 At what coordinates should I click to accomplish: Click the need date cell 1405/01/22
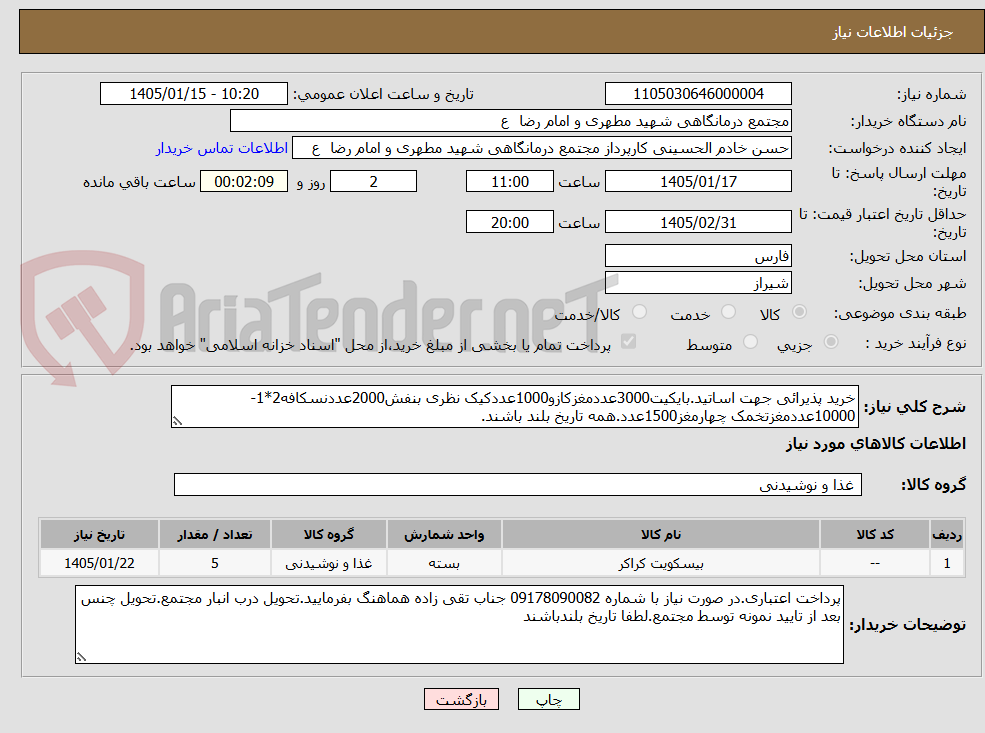coord(99,563)
